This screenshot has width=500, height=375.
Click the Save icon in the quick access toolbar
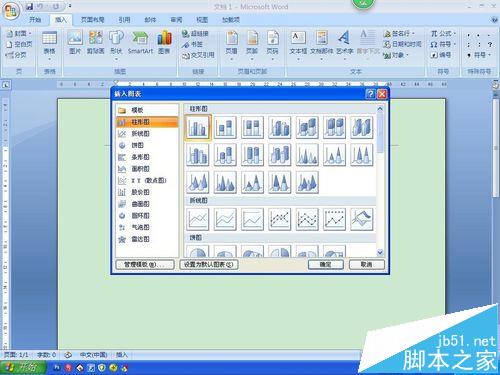point(30,6)
